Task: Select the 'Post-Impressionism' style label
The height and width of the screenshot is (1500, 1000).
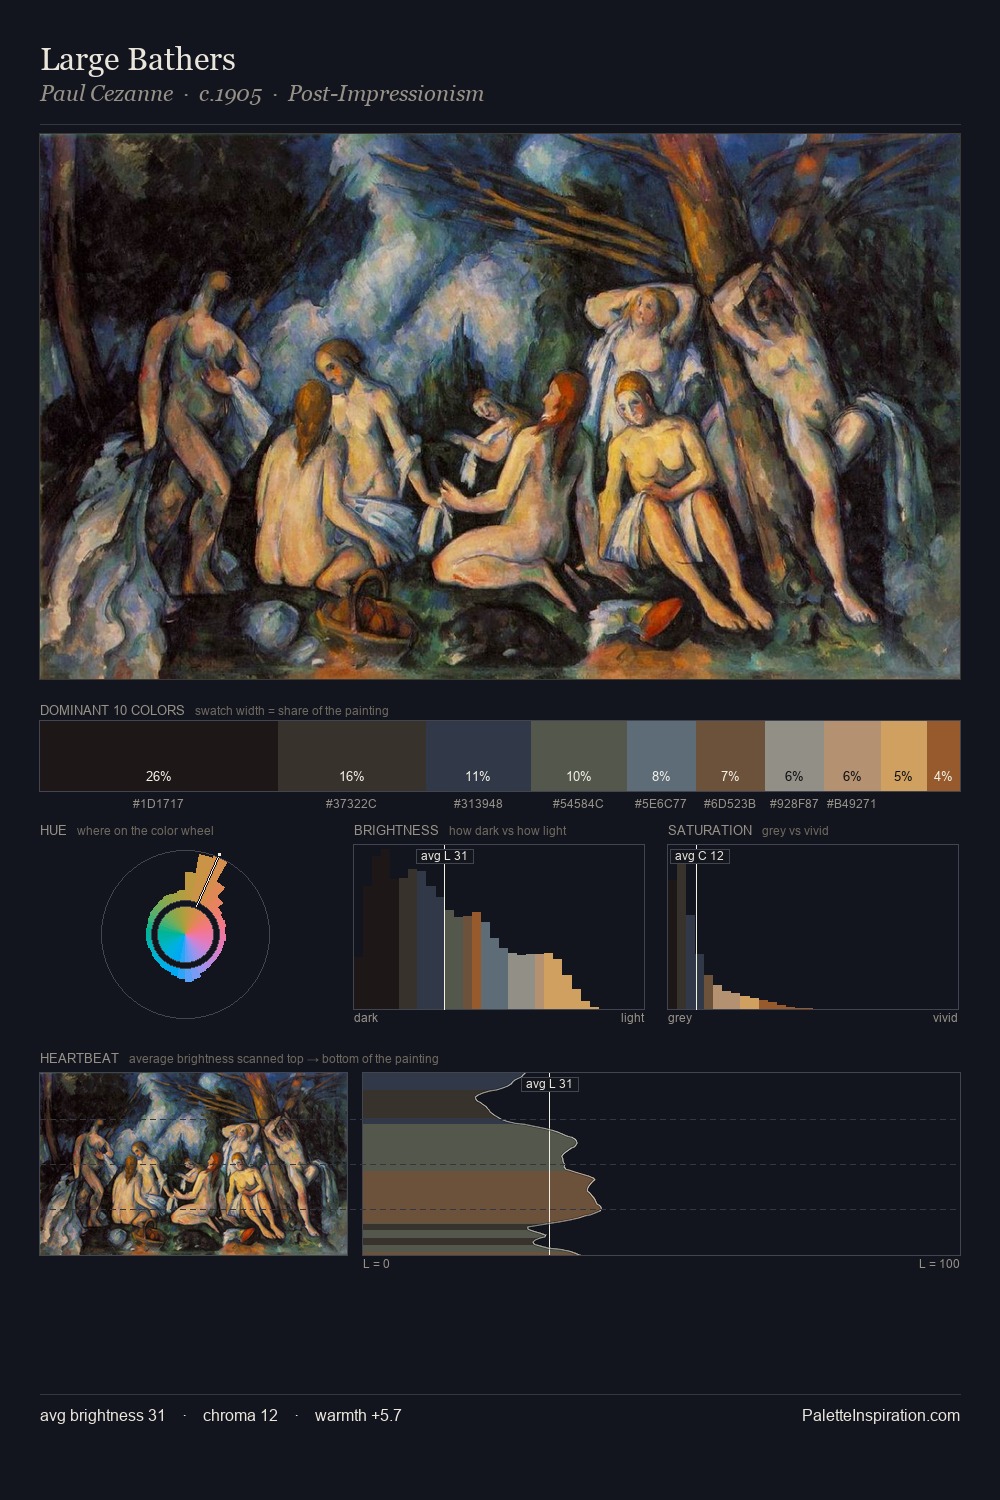Action: [x=386, y=94]
